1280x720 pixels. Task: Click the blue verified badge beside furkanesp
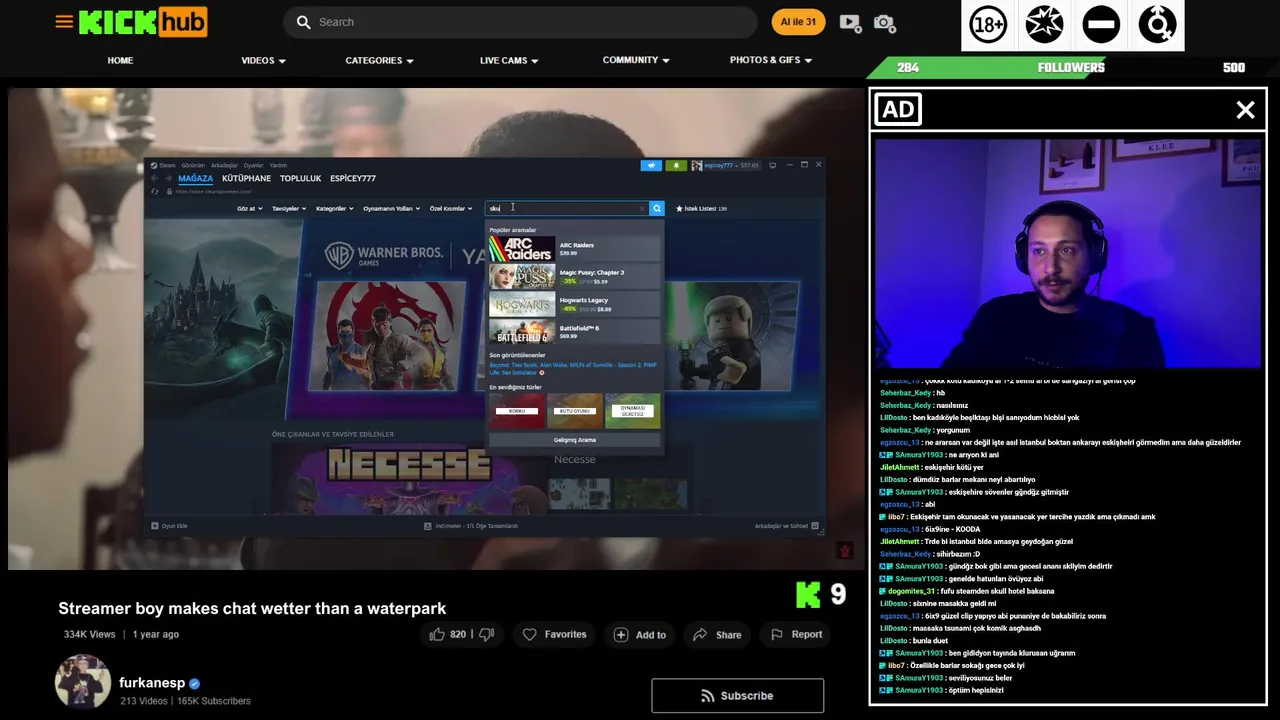195,684
